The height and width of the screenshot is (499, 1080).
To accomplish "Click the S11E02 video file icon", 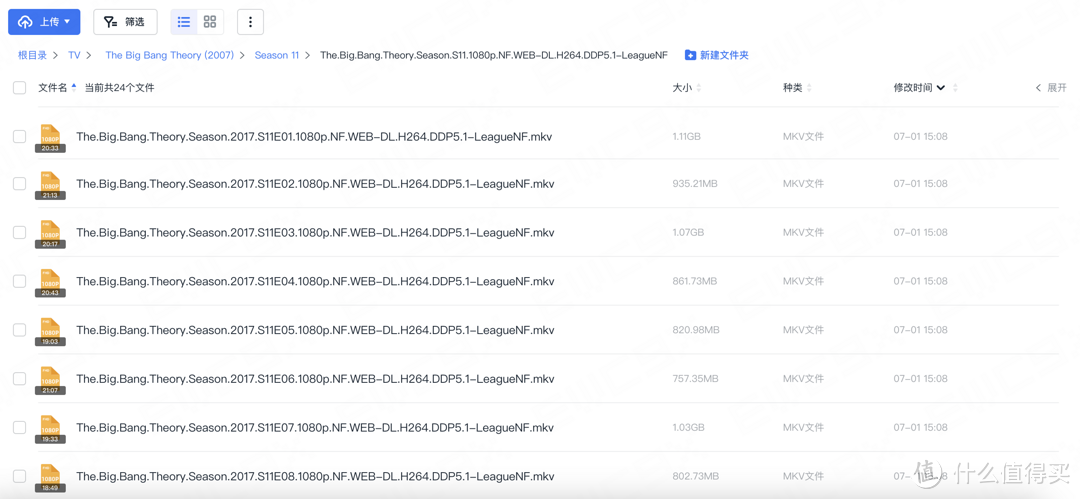I will [50, 185].
